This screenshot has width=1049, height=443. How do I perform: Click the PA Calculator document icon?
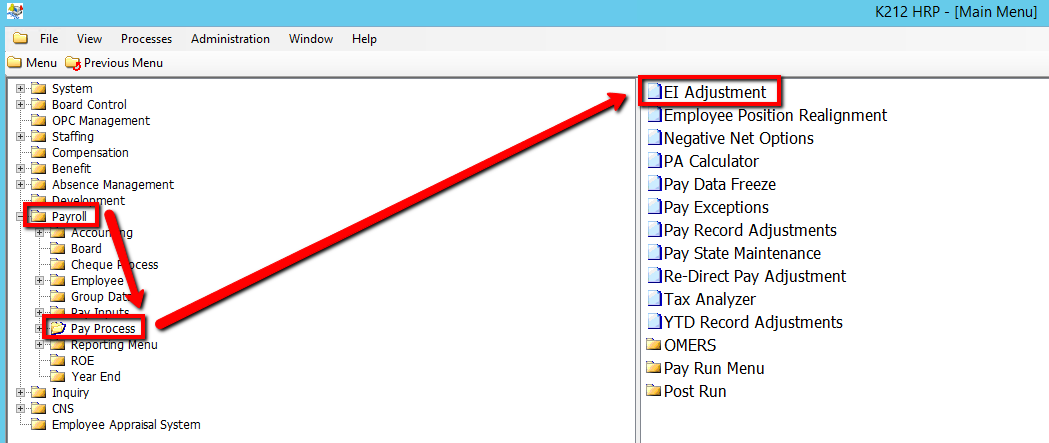click(654, 161)
